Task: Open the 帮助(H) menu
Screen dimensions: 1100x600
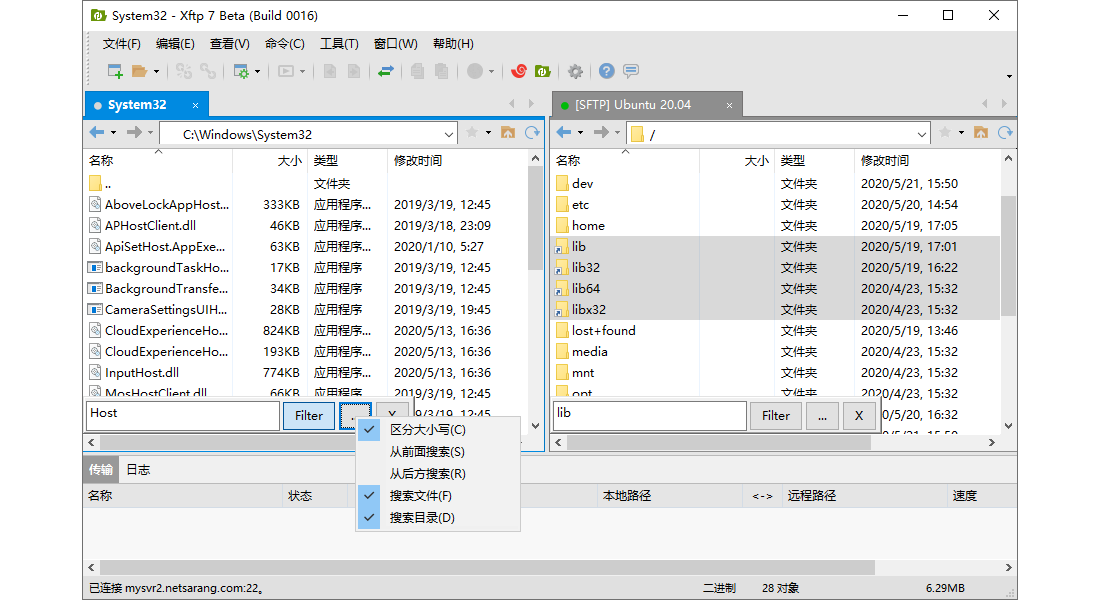Action: tap(453, 44)
